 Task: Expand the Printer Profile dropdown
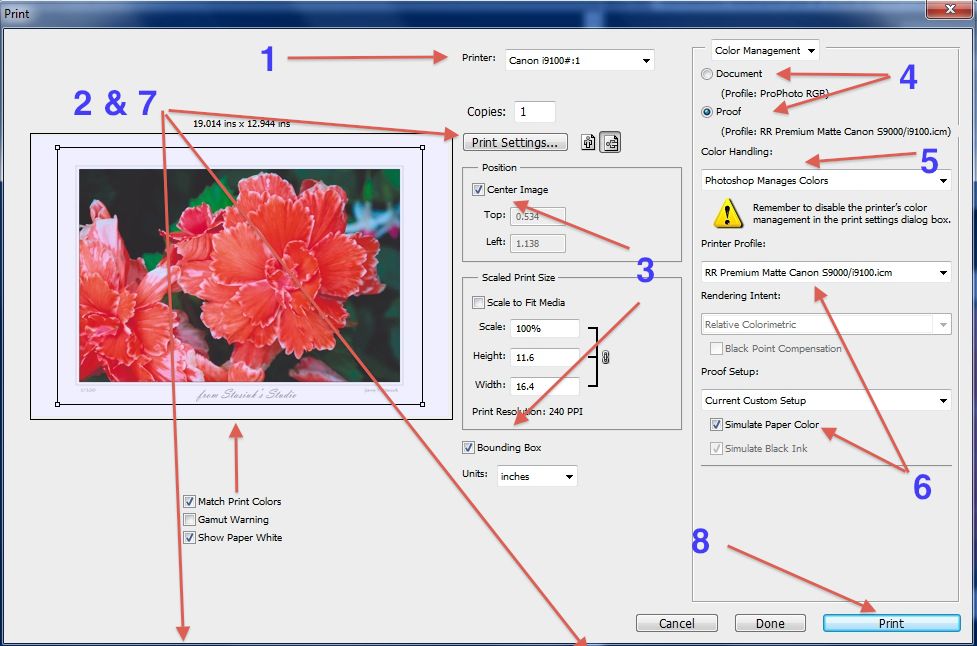(826, 273)
